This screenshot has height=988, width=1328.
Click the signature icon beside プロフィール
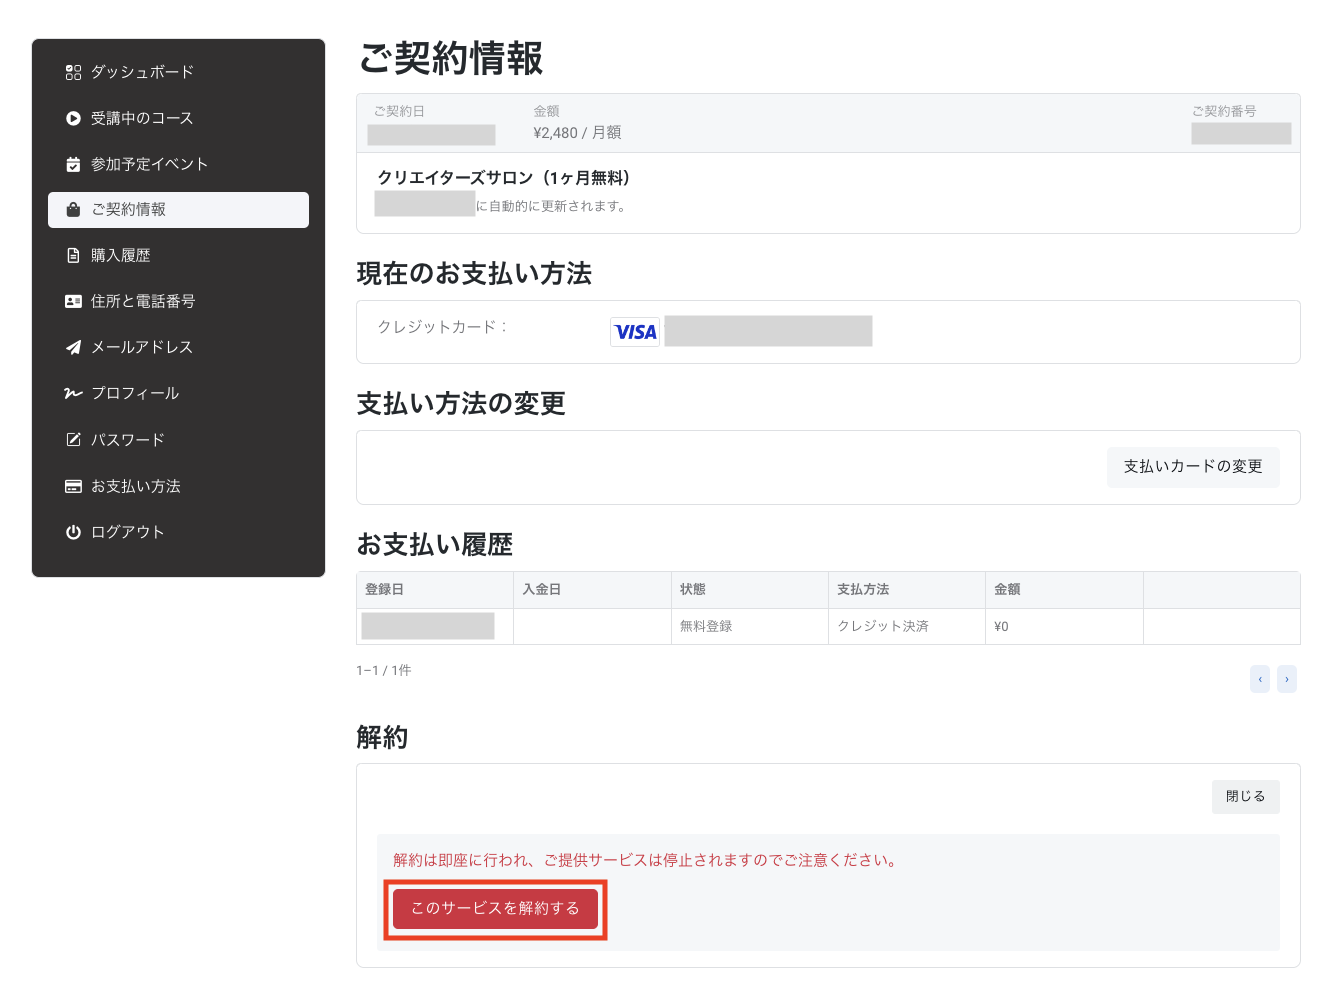(73, 394)
